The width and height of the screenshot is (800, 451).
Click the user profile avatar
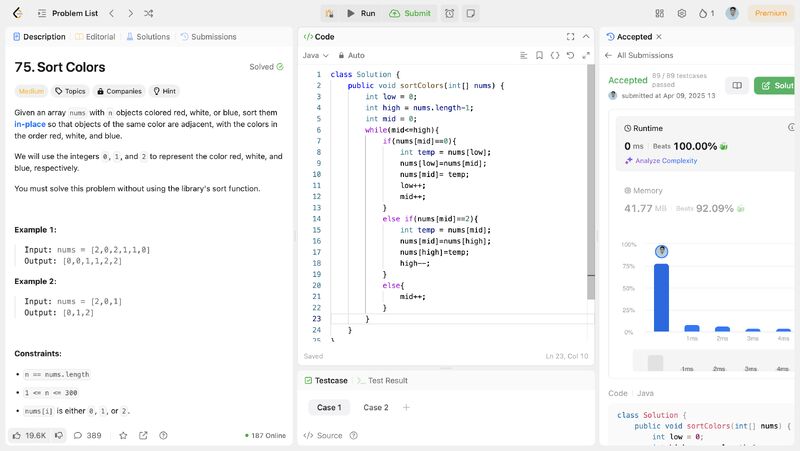tap(733, 13)
